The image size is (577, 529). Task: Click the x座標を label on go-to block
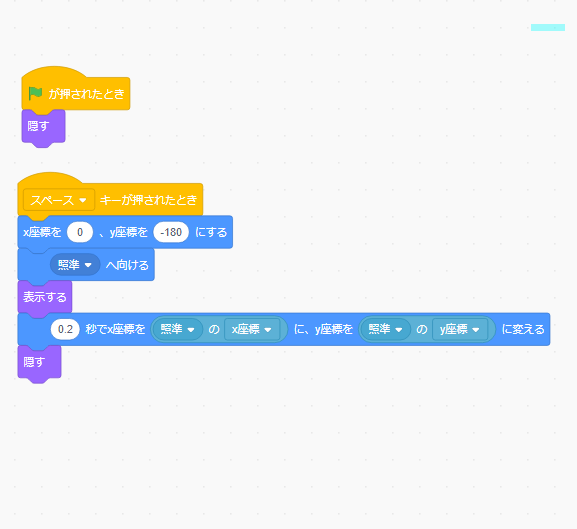(x=42, y=232)
